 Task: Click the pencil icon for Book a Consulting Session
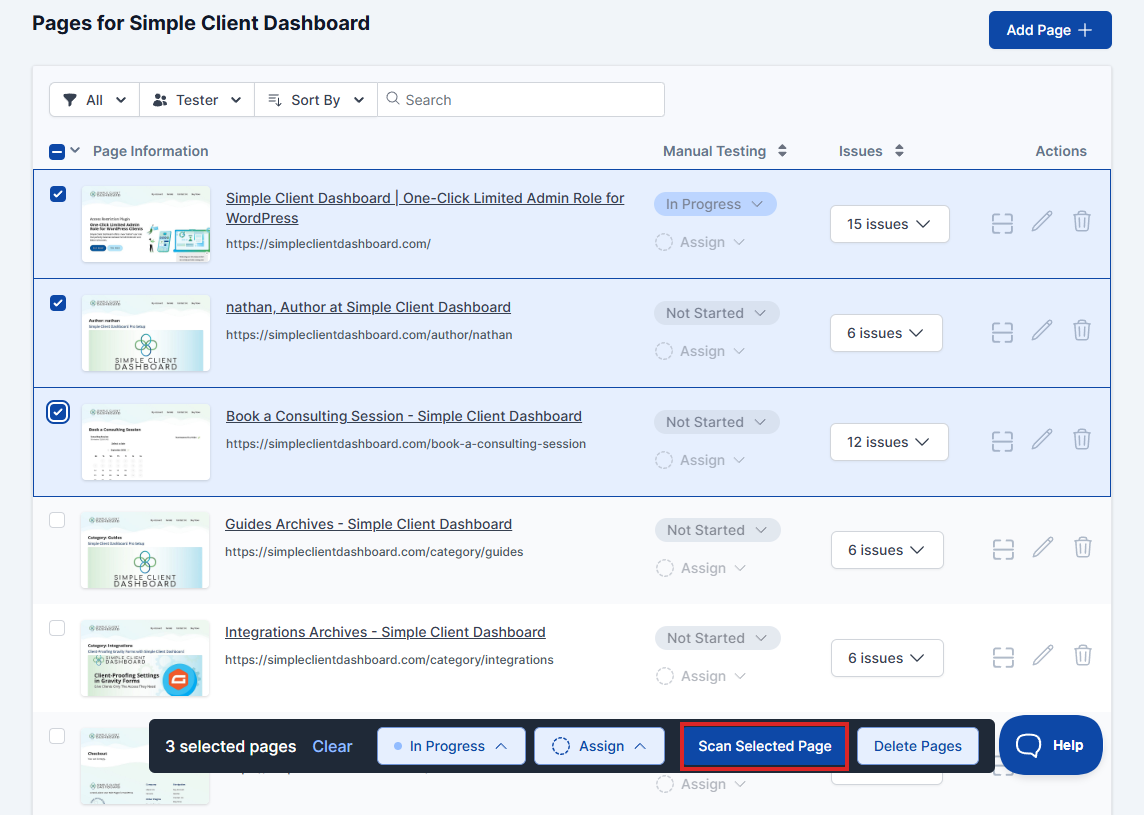click(x=1042, y=439)
